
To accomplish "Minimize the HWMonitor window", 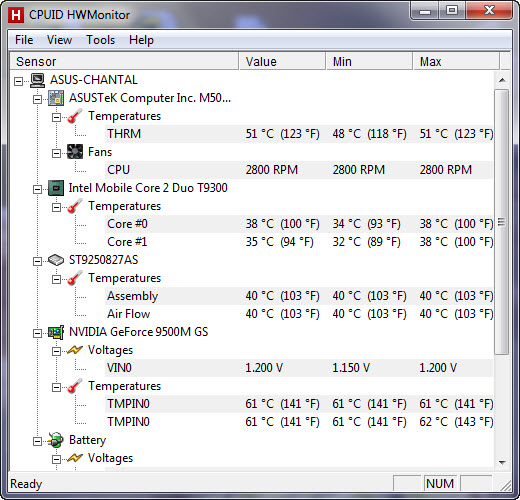I will 424,11.
